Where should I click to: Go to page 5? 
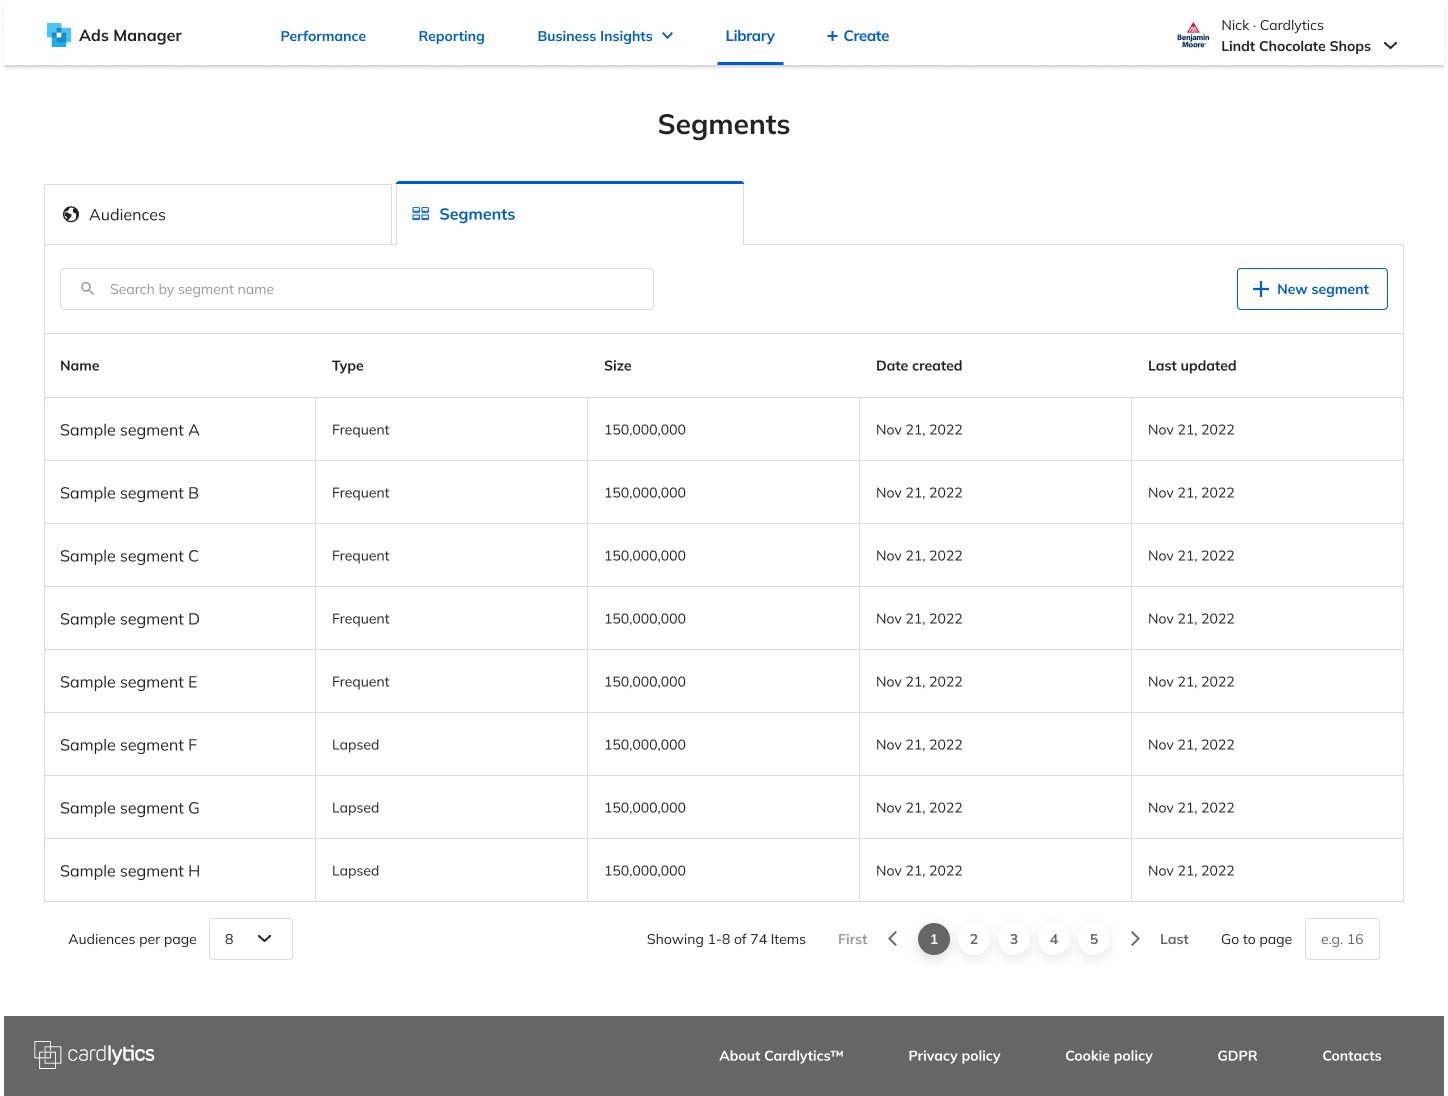click(1094, 939)
